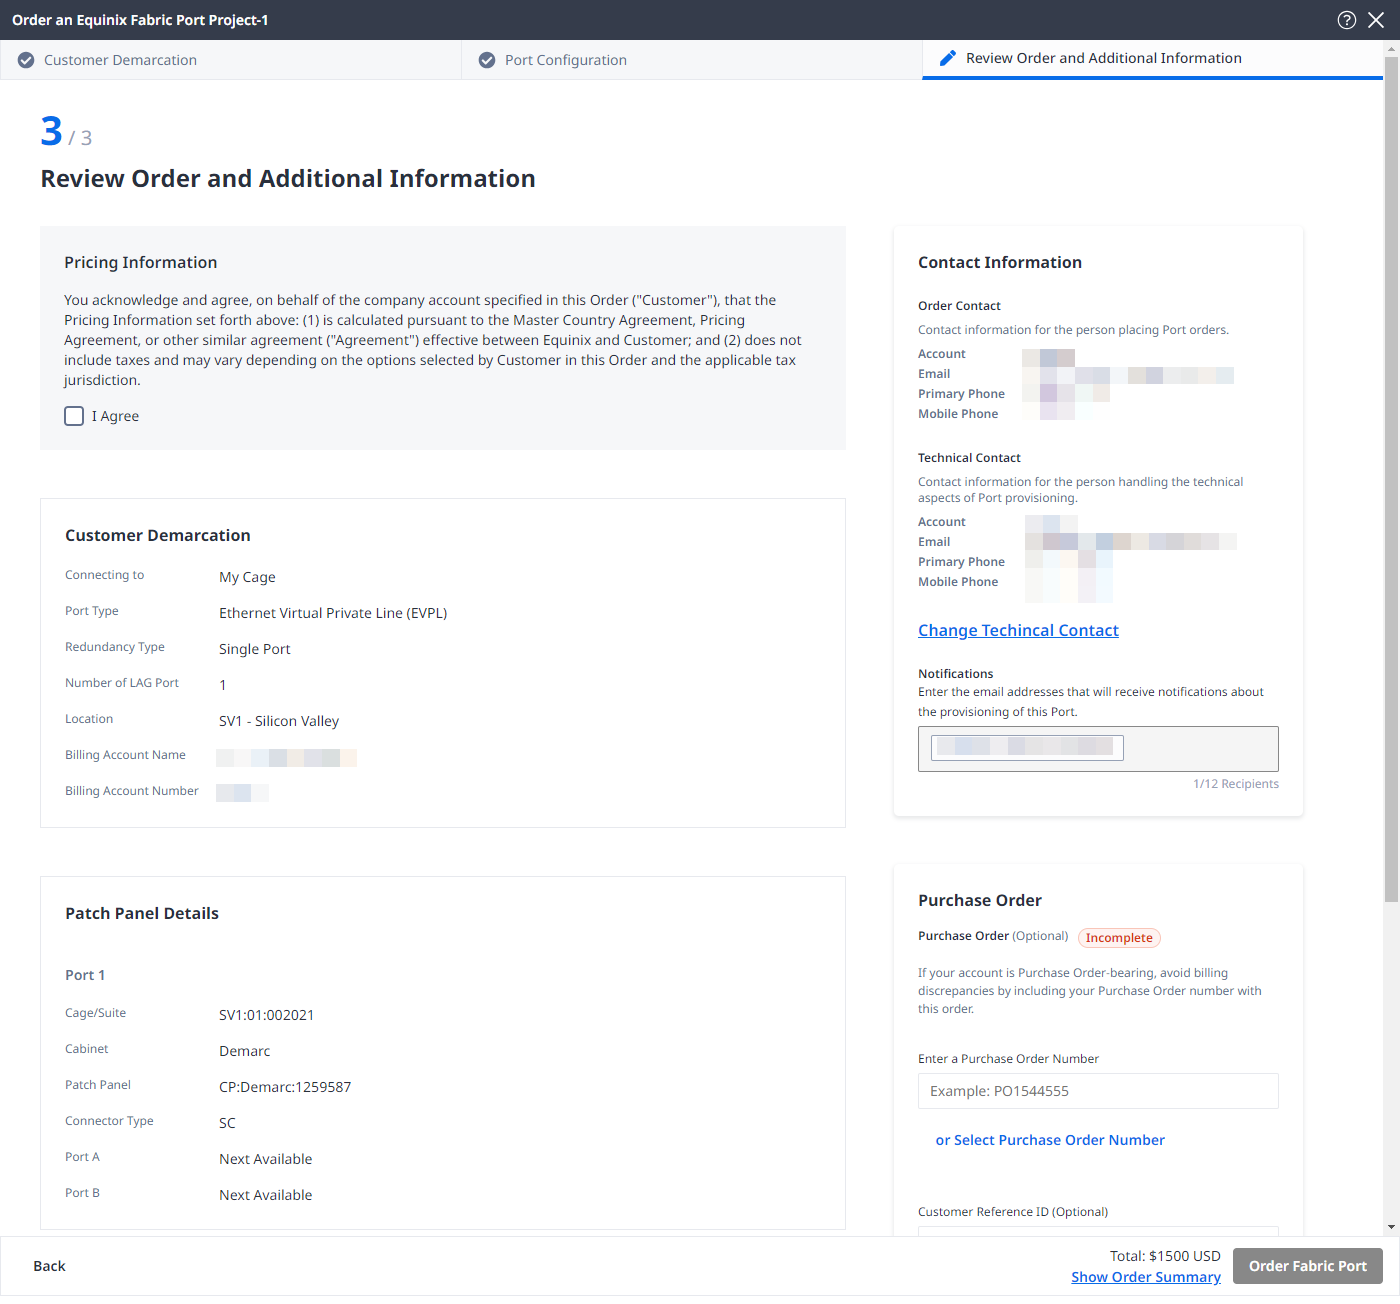Click the pencil icon on Review Order tab
Image resolution: width=1400 pixels, height=1304 pixels.
pyautogui.click(x=947, y=58)
